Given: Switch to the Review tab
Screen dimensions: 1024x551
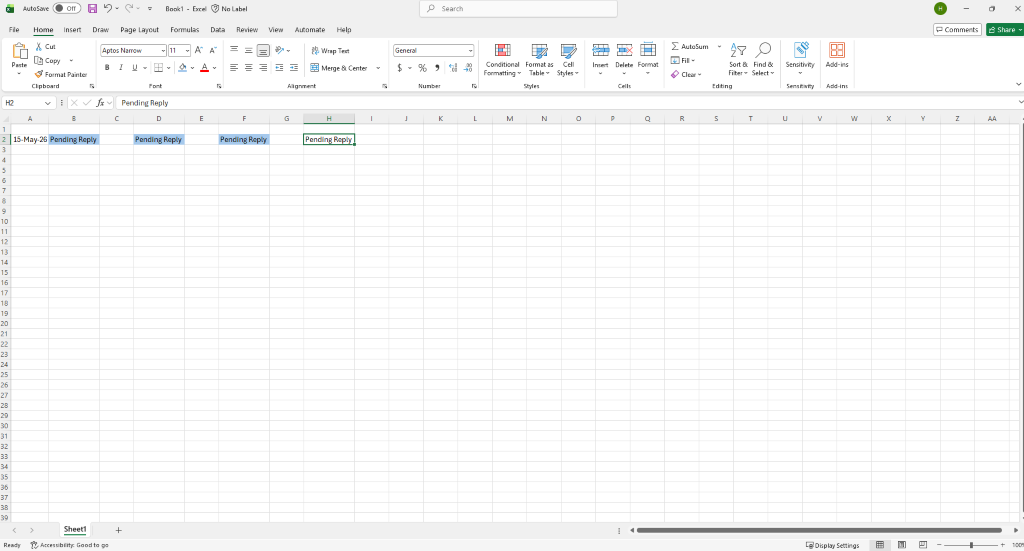Looking at the screenshot, I should [x=247, y=29].
